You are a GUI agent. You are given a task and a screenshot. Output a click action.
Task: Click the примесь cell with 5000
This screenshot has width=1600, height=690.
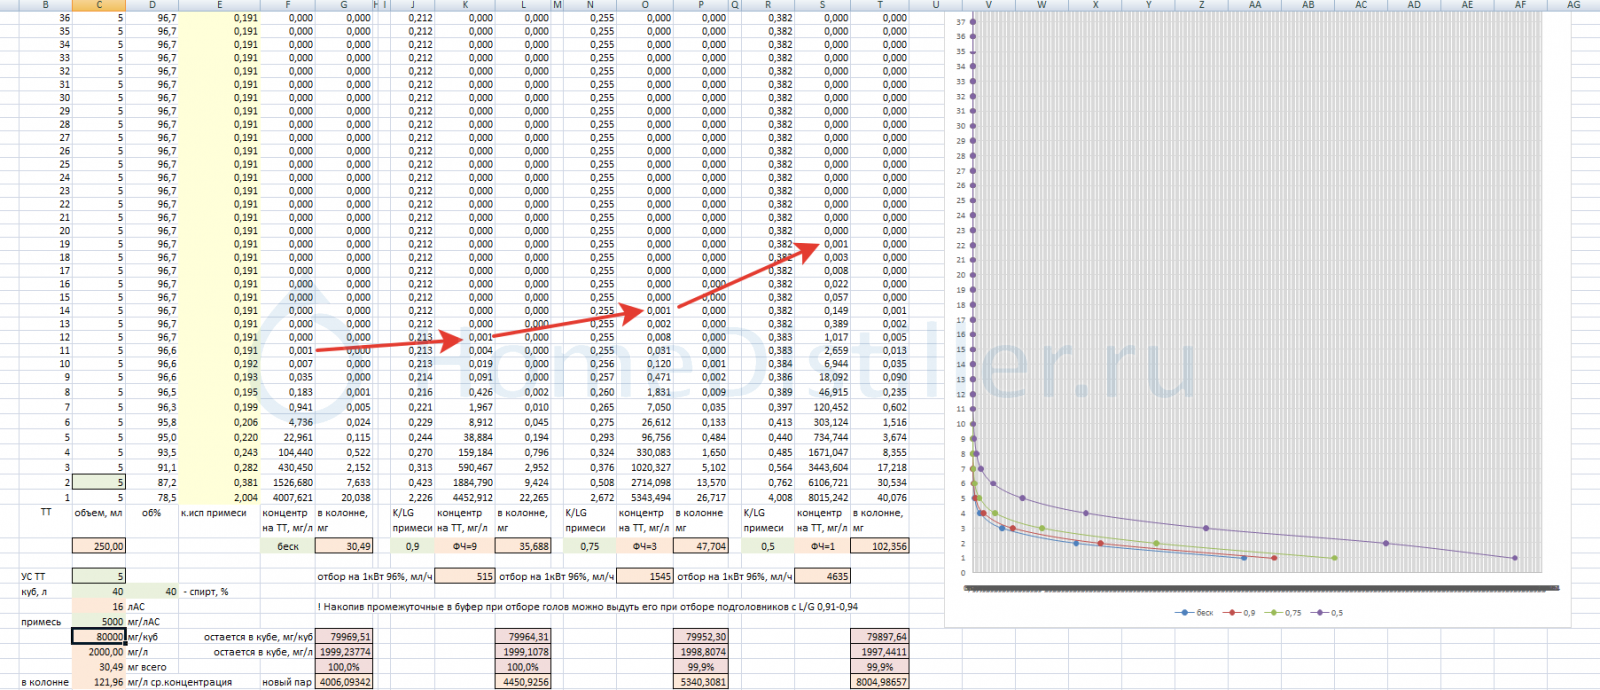coord(99,621)
